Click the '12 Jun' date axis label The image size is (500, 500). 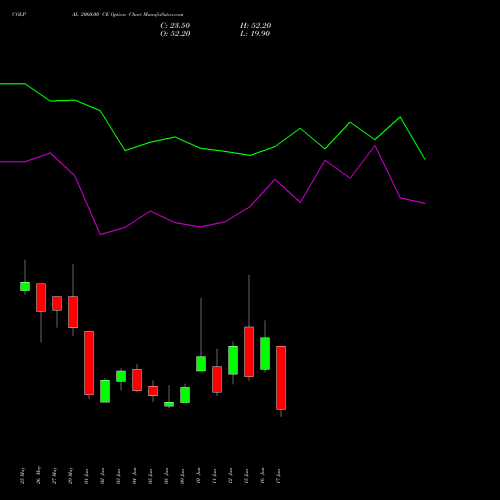(x=230, y=476)
